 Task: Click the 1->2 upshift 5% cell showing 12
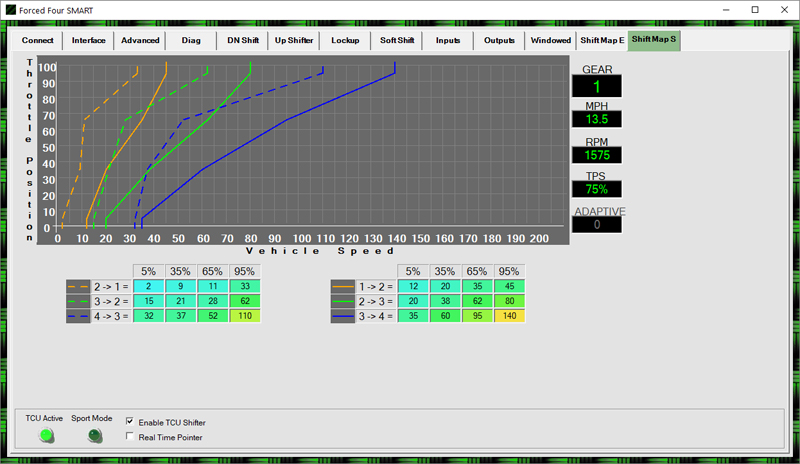[413, 286]
